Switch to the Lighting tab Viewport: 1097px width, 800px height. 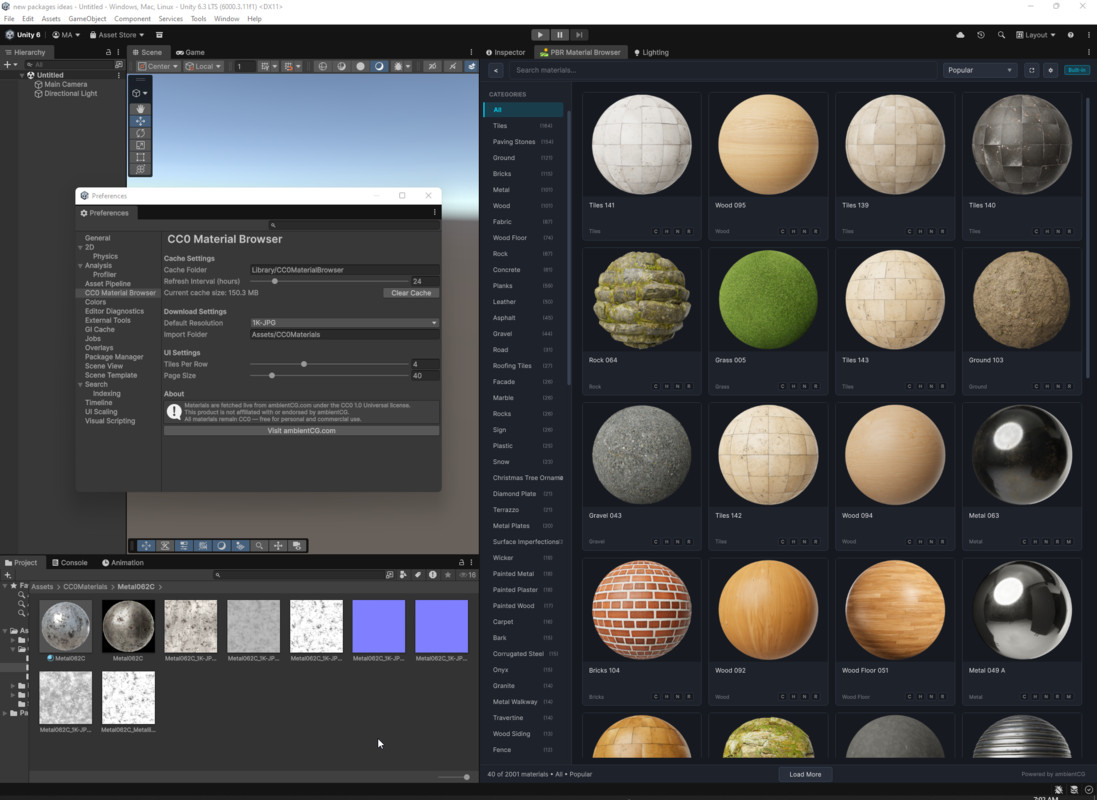pyautogui.click(x=651, y=52)
